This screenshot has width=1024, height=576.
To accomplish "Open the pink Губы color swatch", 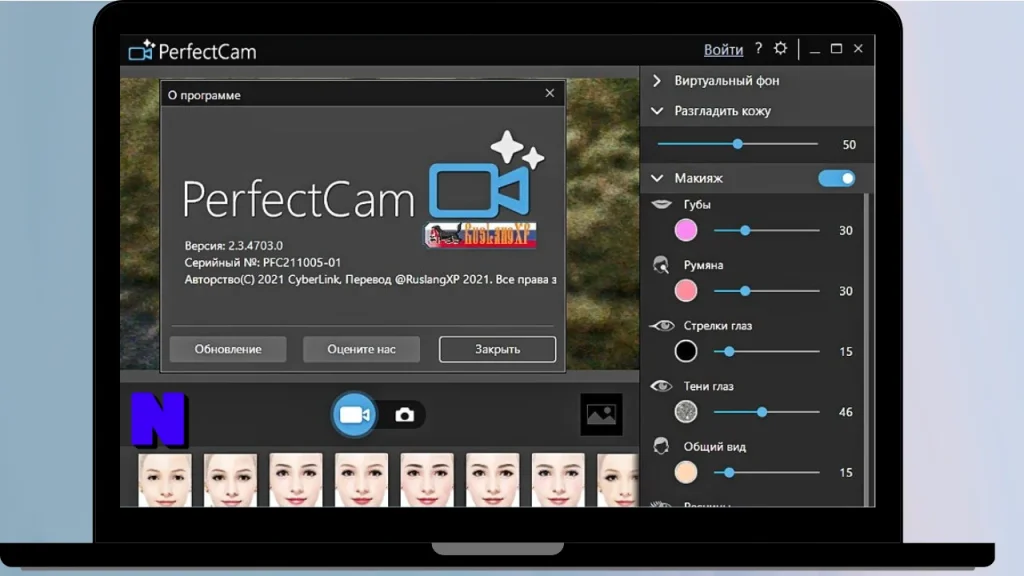I will (686, 231).
